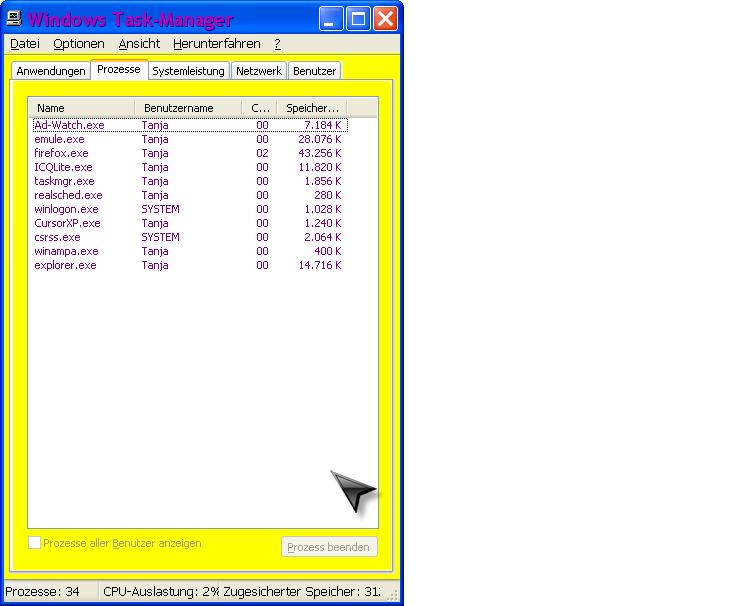The image size is (756, 606).
Task: Sort by Speicher column header
Action: [x=312, y=108]
